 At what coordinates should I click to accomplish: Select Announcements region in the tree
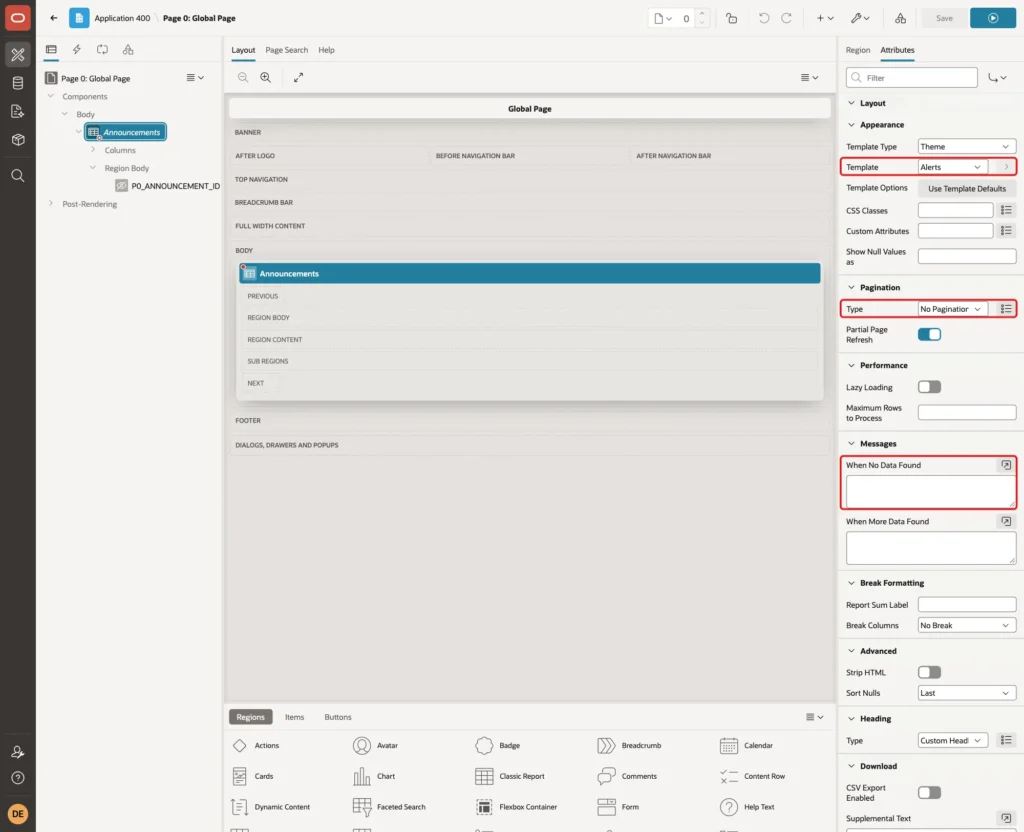click(x=125, y=132)
